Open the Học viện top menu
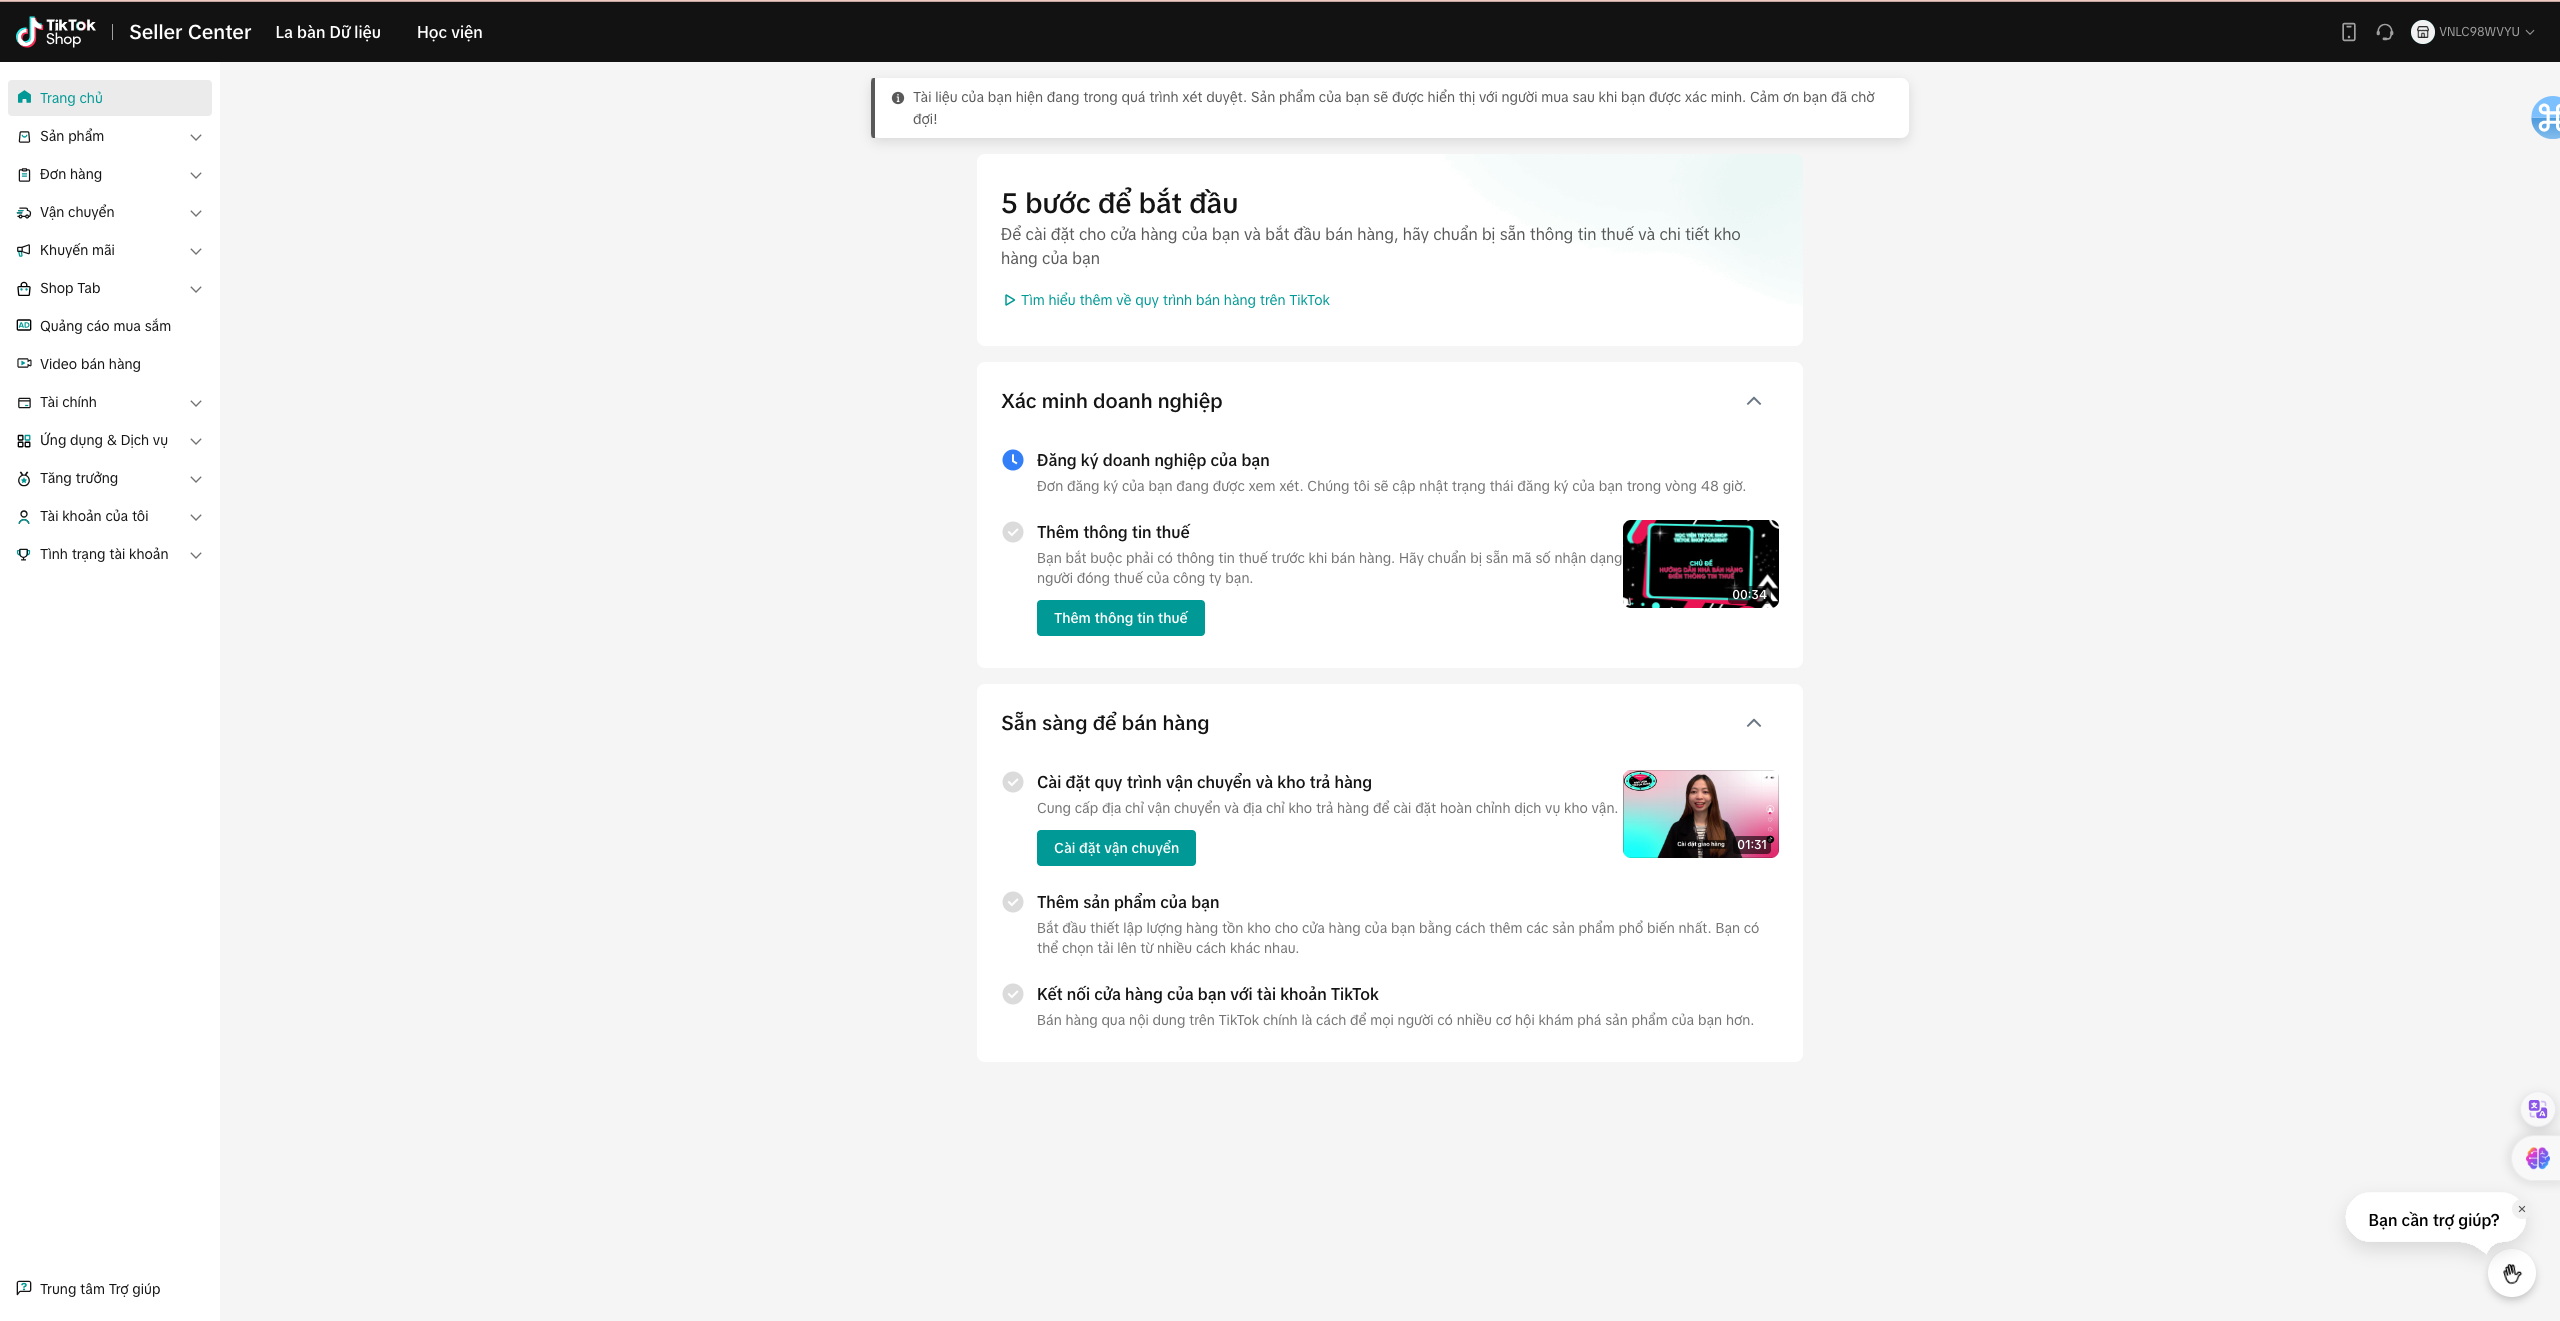The height and width of the screenshot is (1321, 2560). tap(449, 32)
